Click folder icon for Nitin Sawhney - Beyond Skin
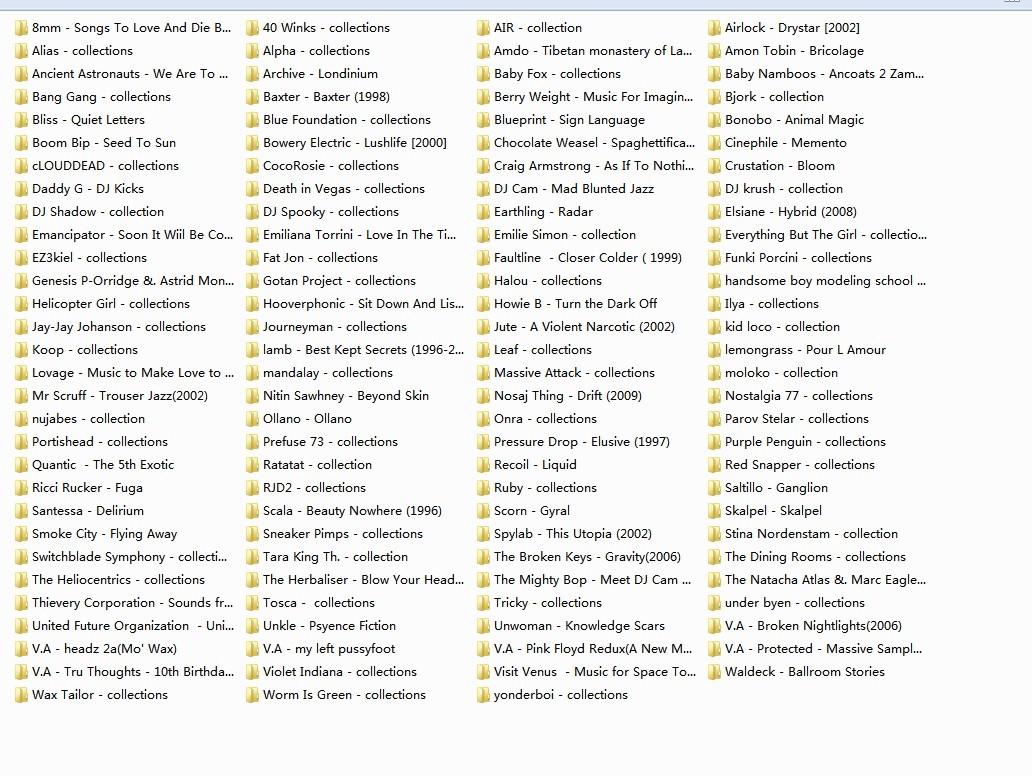This screenshot has width=1032, height=776. (x=252, y=396)
